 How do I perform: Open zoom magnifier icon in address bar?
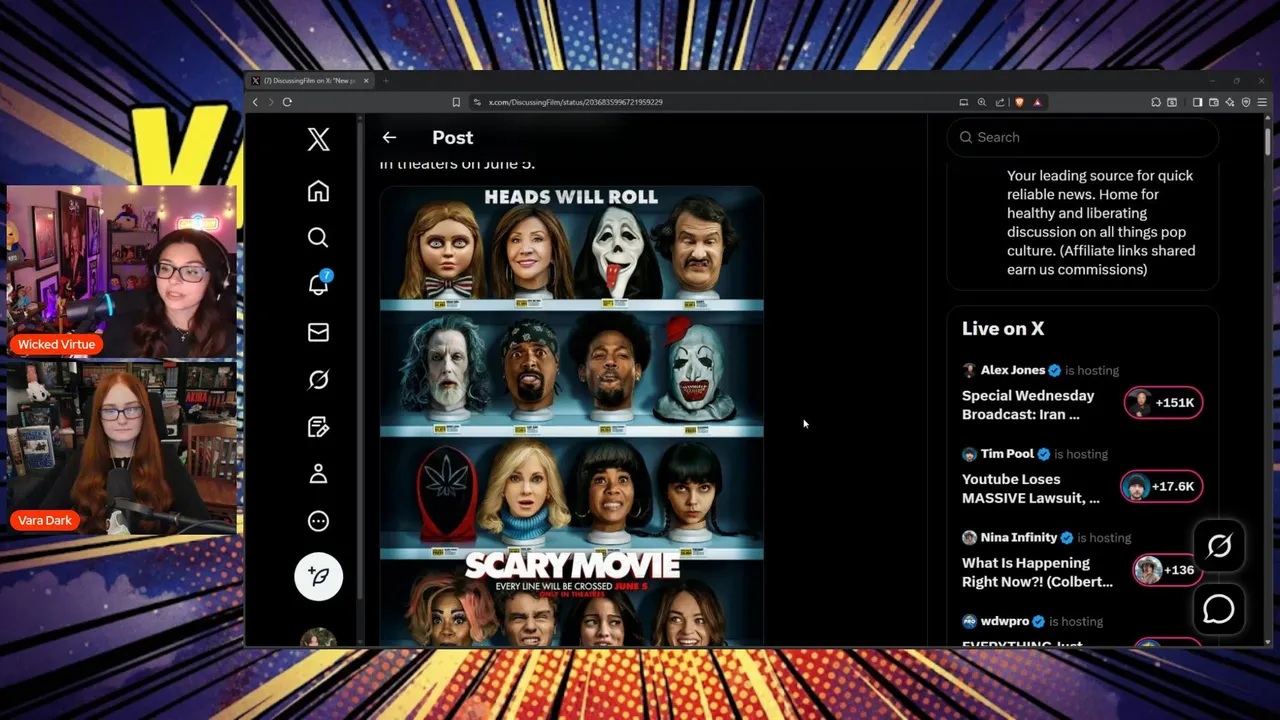pyautogui.click(x=982, y=102)
